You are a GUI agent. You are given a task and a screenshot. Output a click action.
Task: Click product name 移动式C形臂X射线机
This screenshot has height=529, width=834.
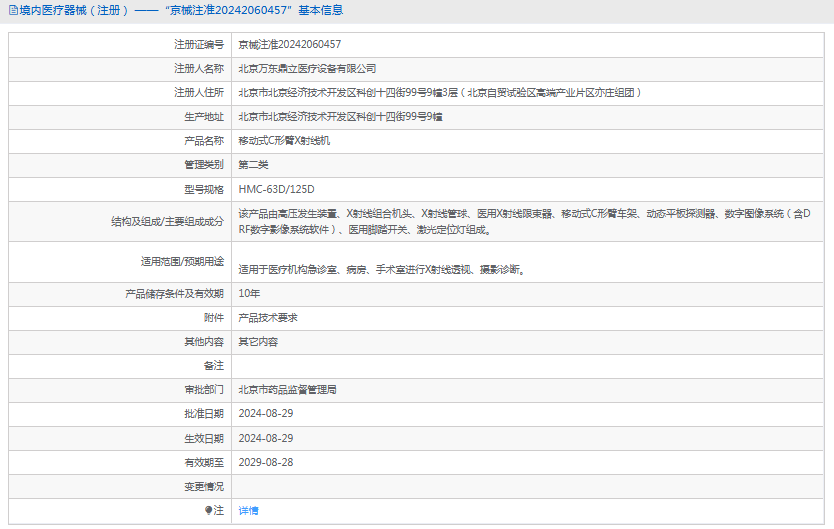tap(284, 141)
